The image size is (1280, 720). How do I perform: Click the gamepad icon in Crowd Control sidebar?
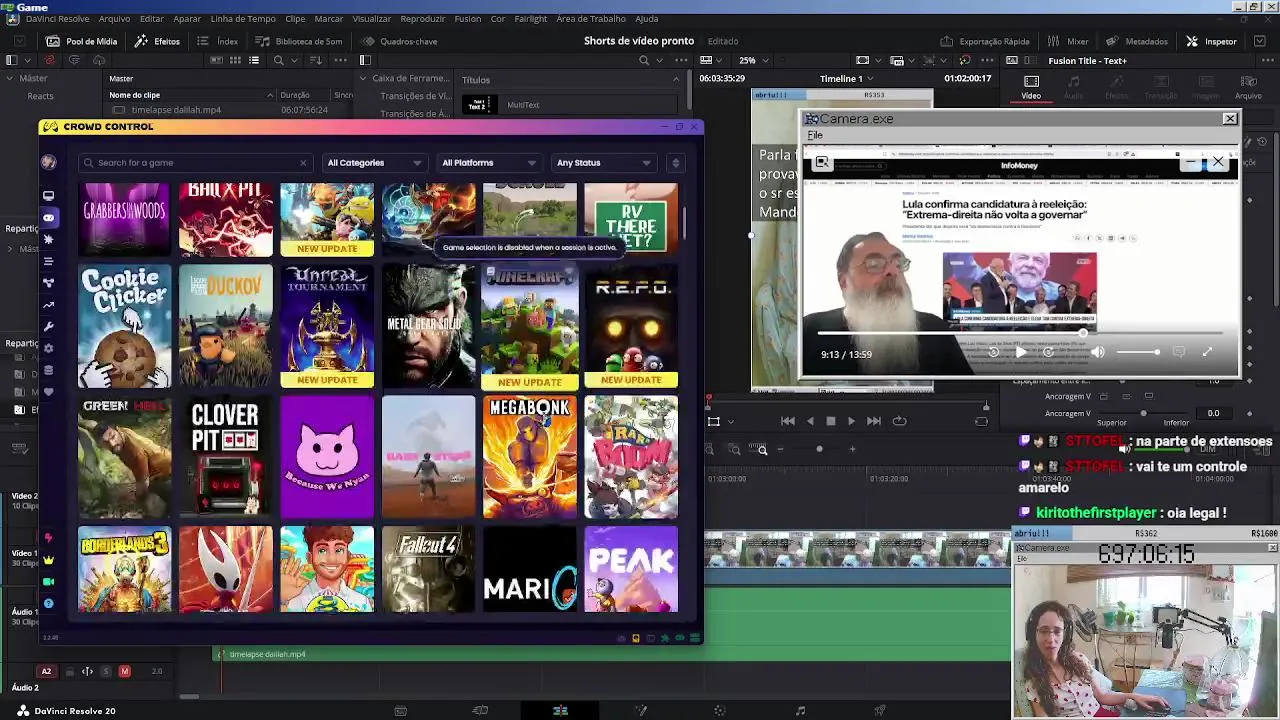tap(48, 218)
